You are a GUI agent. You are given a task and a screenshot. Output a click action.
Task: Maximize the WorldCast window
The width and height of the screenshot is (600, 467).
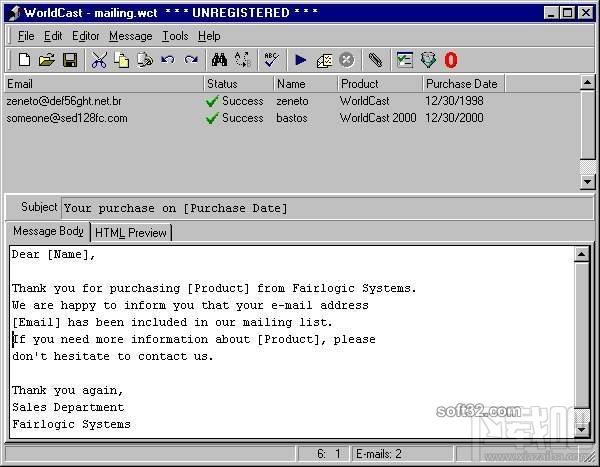coord(567,13)
